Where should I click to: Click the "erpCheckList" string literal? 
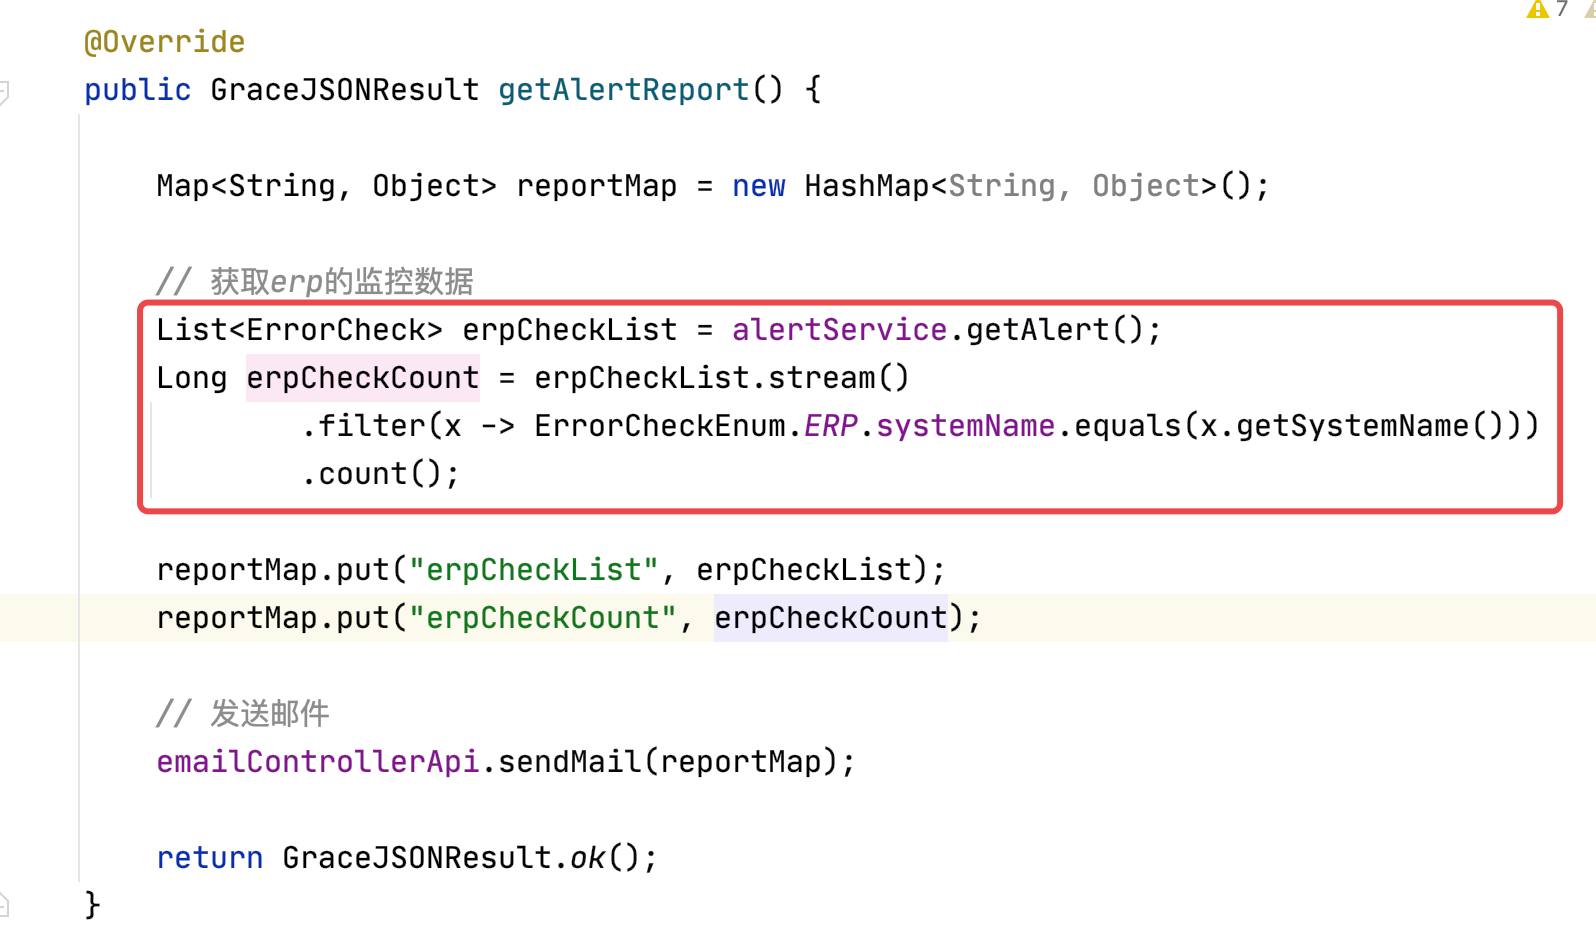pos(534,570)
